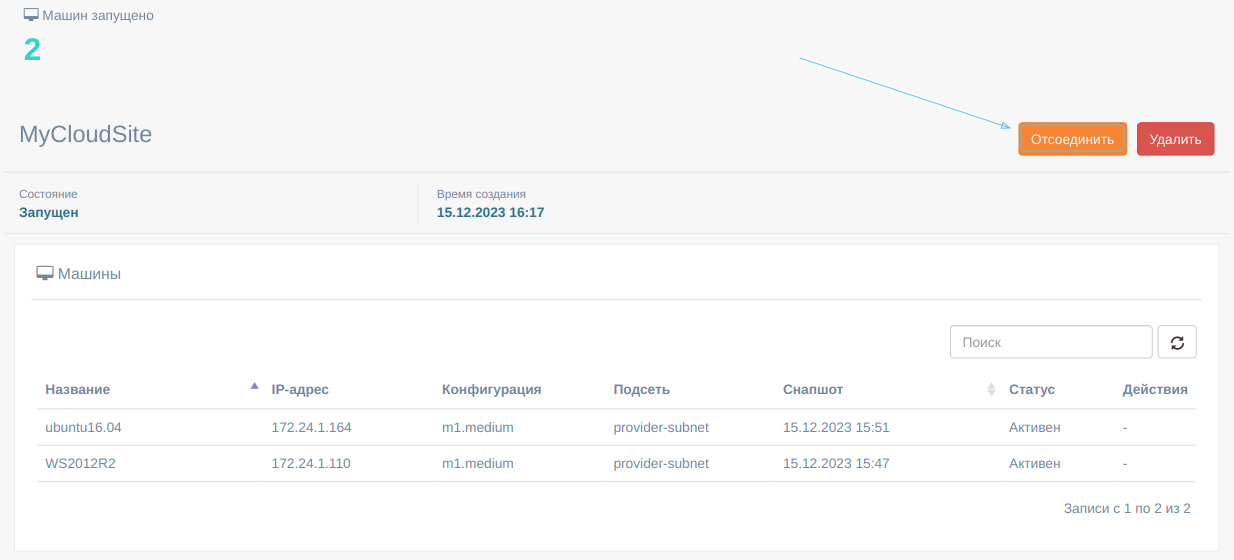
Task: Click the IP-адрес column header
Action: tap(300, 389)
